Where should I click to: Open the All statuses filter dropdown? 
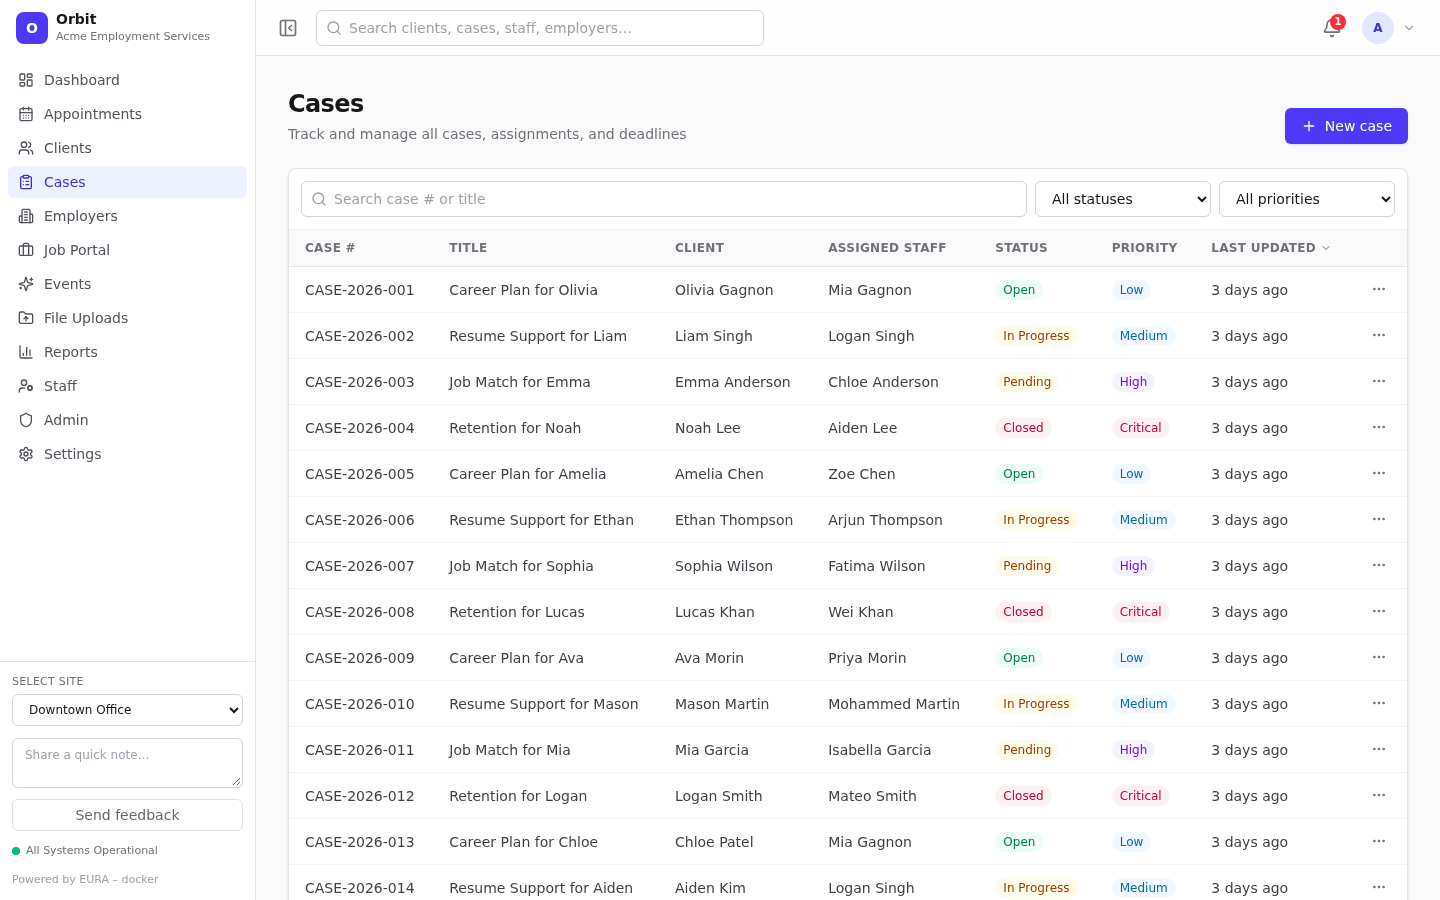tap(1123, 199)
